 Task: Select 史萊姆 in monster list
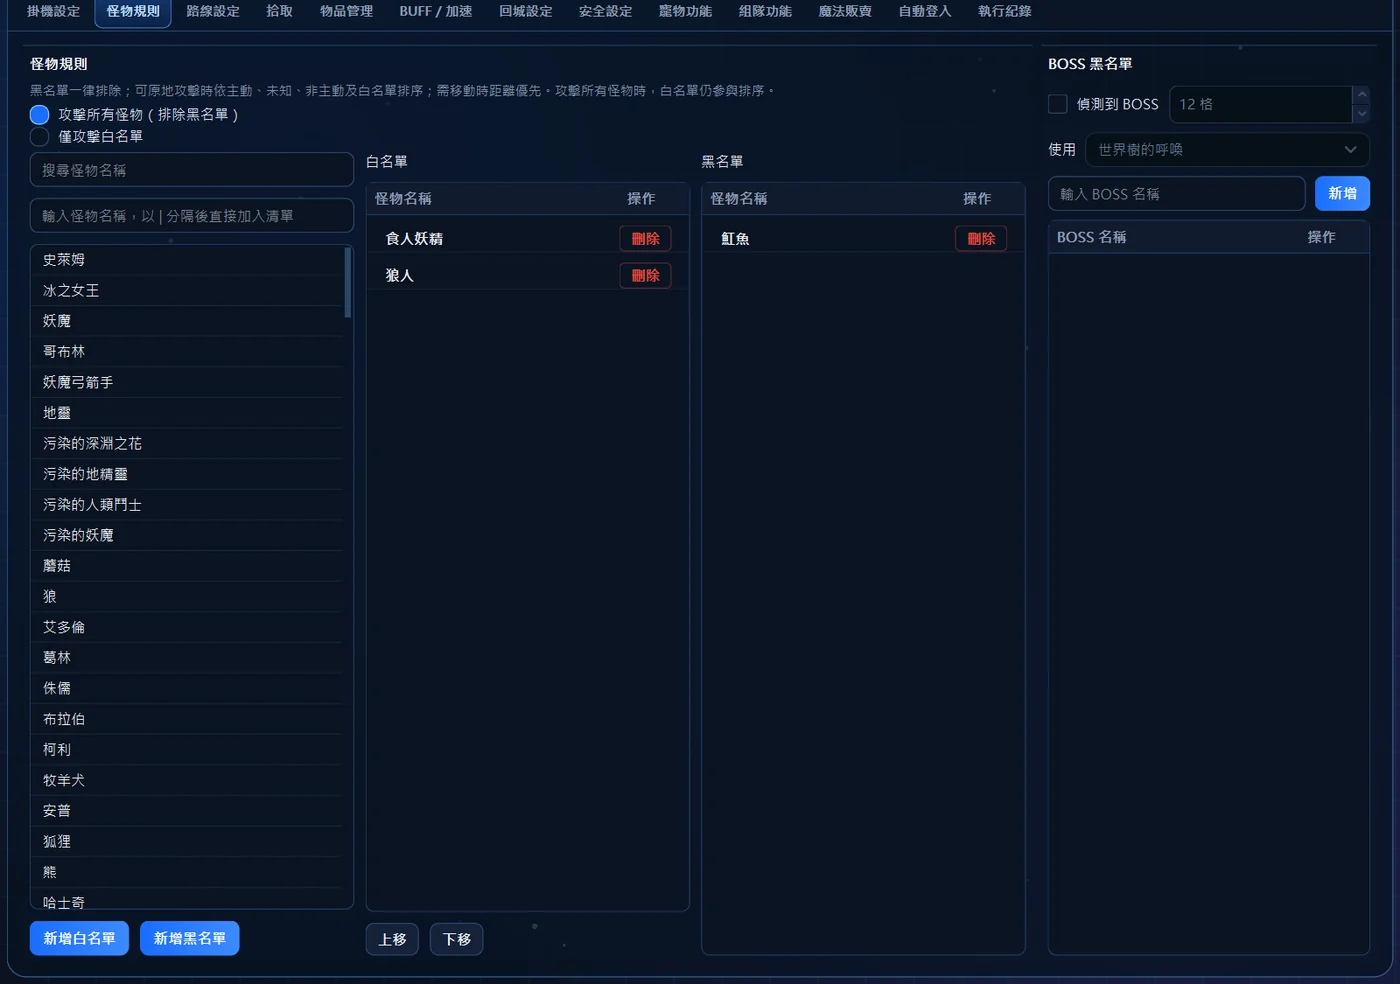187,260
